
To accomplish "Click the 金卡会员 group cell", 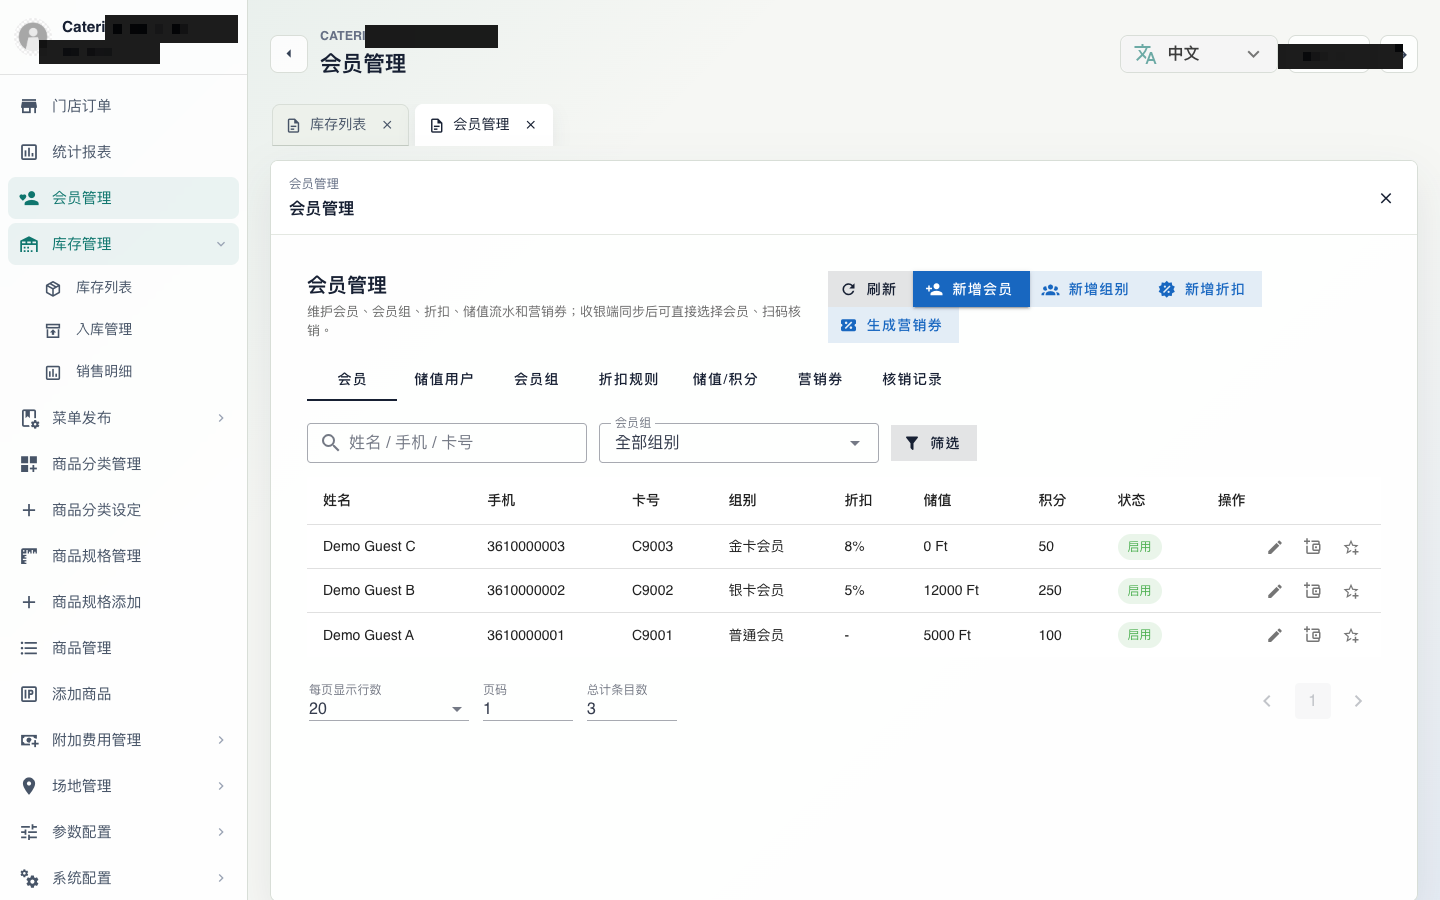I will [x=756, y=547].
